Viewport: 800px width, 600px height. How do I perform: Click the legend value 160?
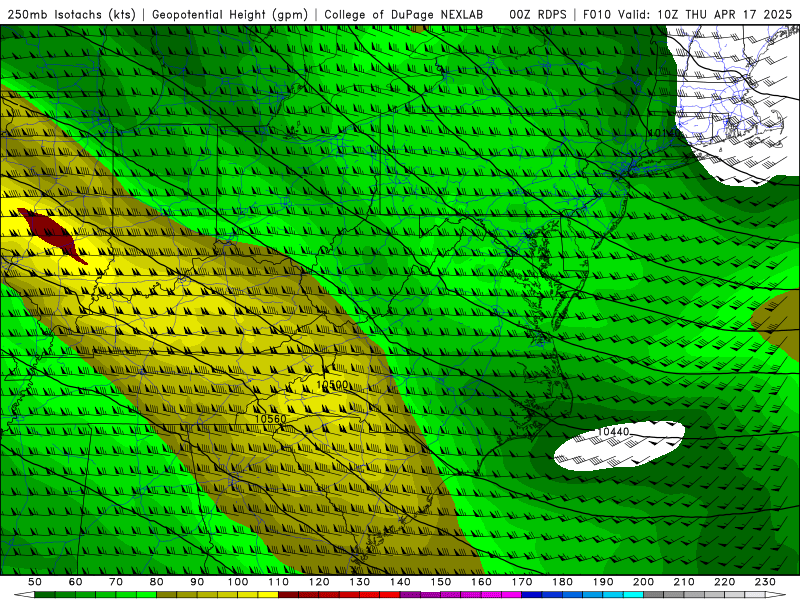click(x=481, y=582)
